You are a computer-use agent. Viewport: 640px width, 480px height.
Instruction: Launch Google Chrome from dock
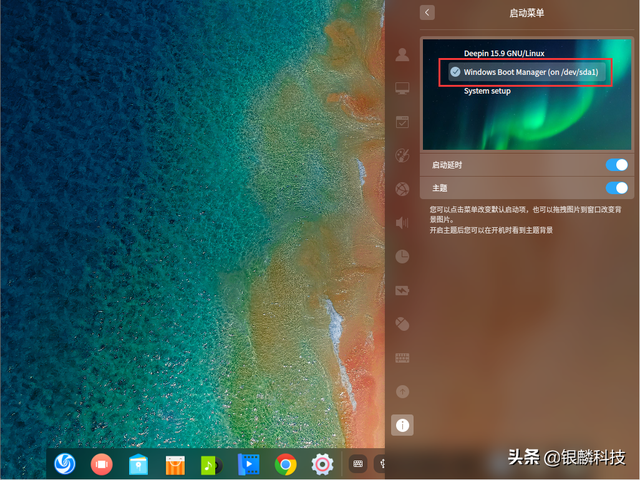click(285, 464)
